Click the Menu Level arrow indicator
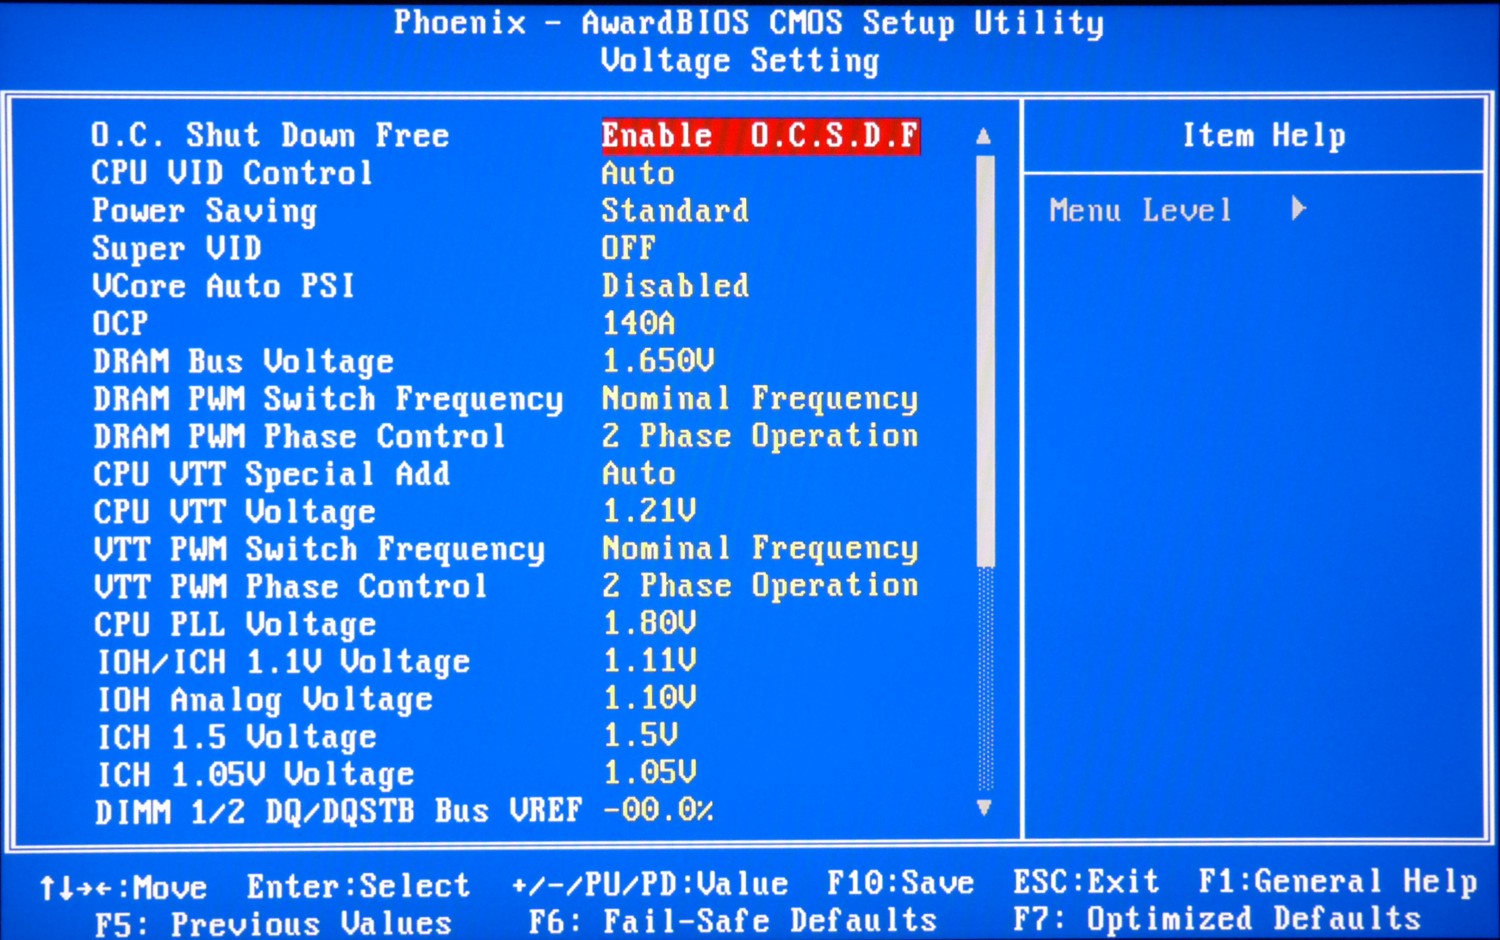This screenshot has width=1500, height=940. click(1298, 208)
